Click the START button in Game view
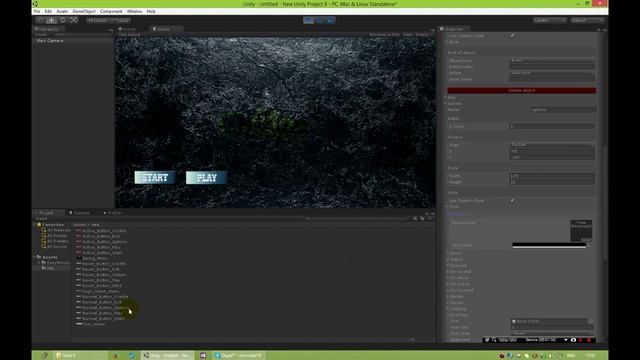The height and width of the screenshot is (360, 640). [155, 178]
